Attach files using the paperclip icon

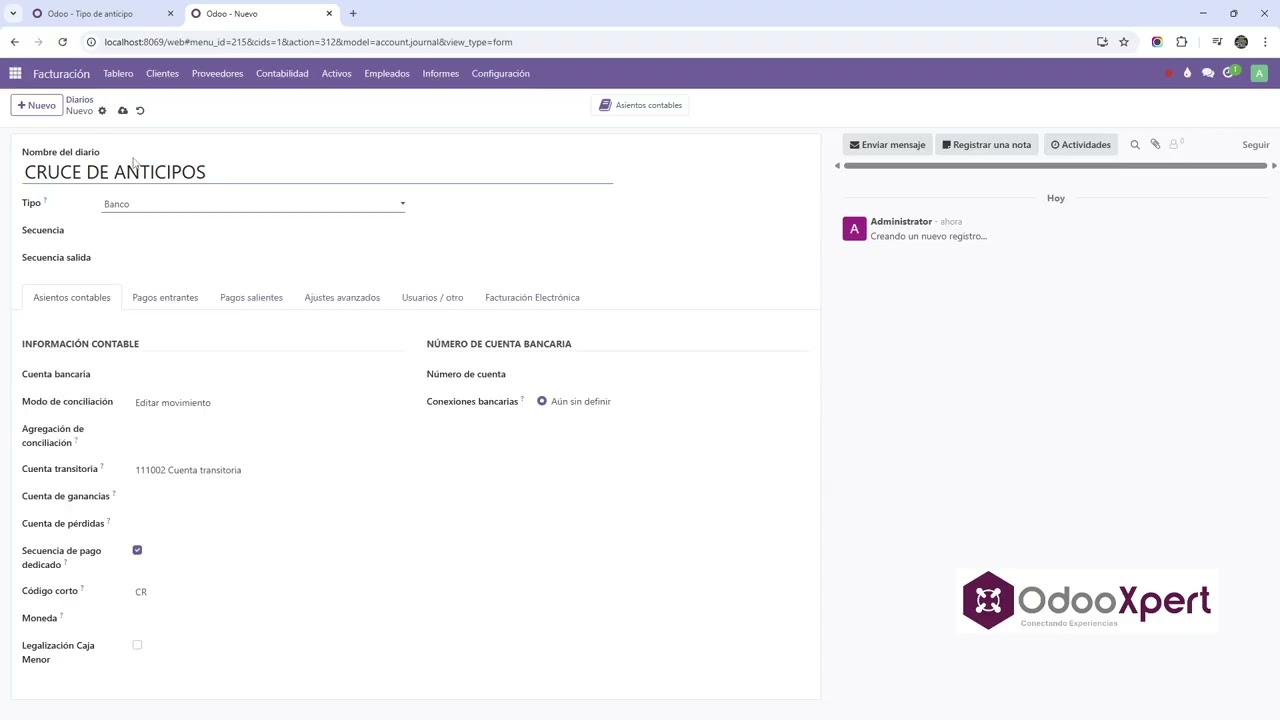click(x=1155, y=144)
